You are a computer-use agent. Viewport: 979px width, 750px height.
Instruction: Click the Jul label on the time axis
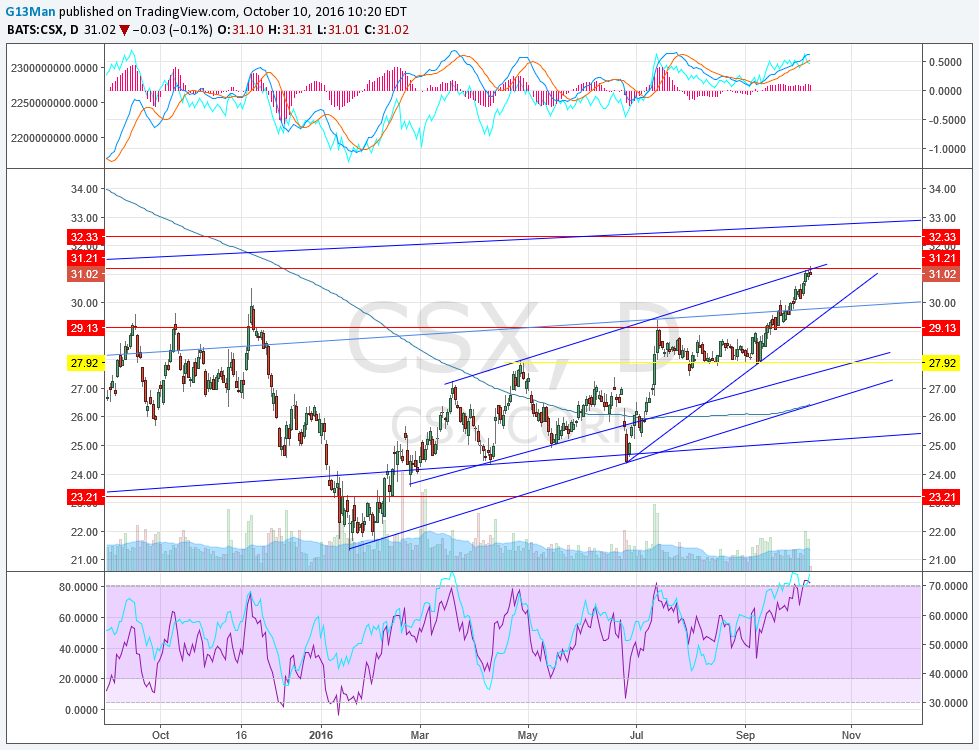(x=636, y=735)
